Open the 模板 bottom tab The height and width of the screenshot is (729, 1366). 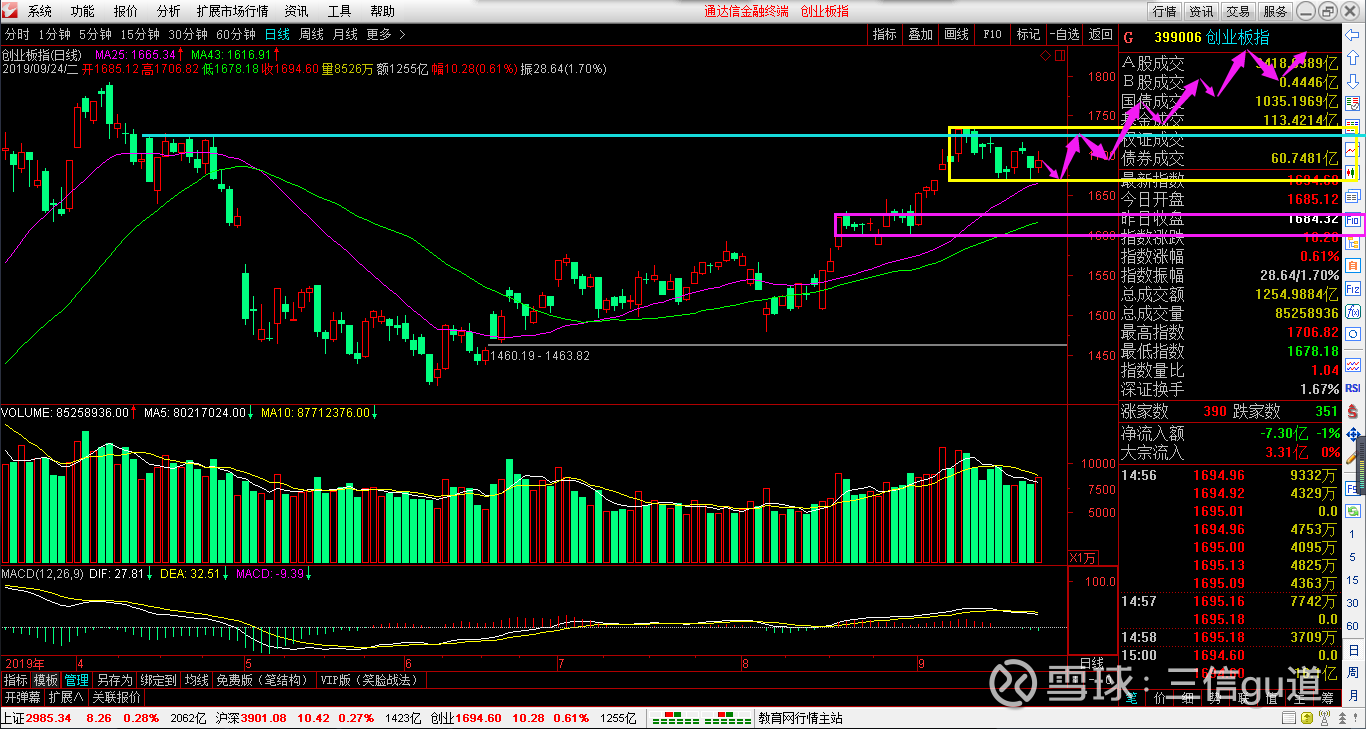pos(46,680)
